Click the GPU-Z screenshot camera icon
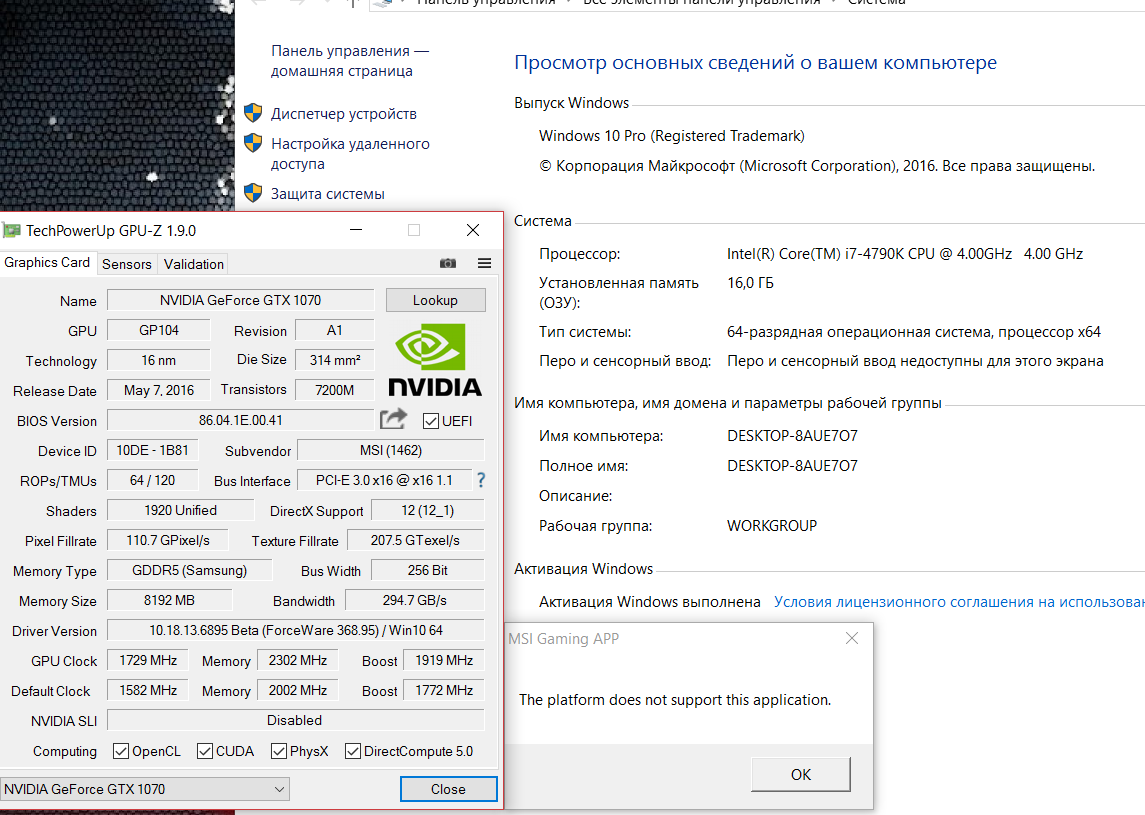Screen dimensions: 1145x815 (448, 263)
